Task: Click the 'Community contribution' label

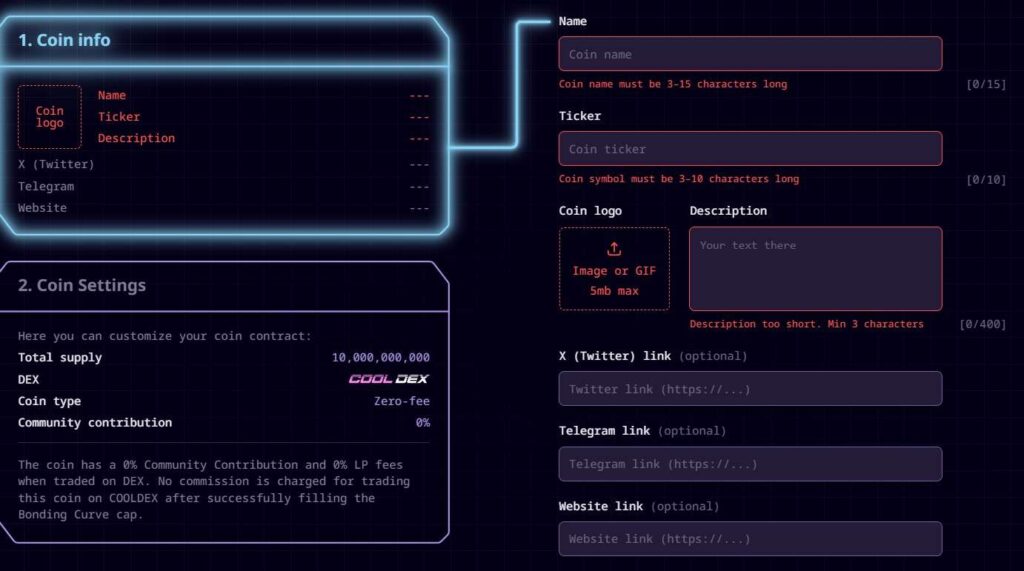Action: (95, 423)
